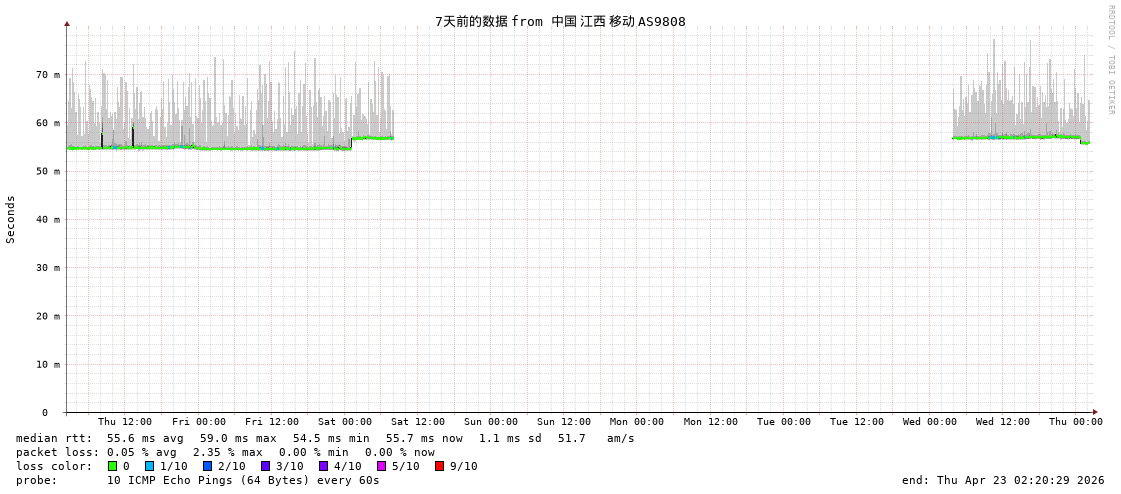
Task: Click the 70 m y-axis tick label
Action: pos(48,75)
